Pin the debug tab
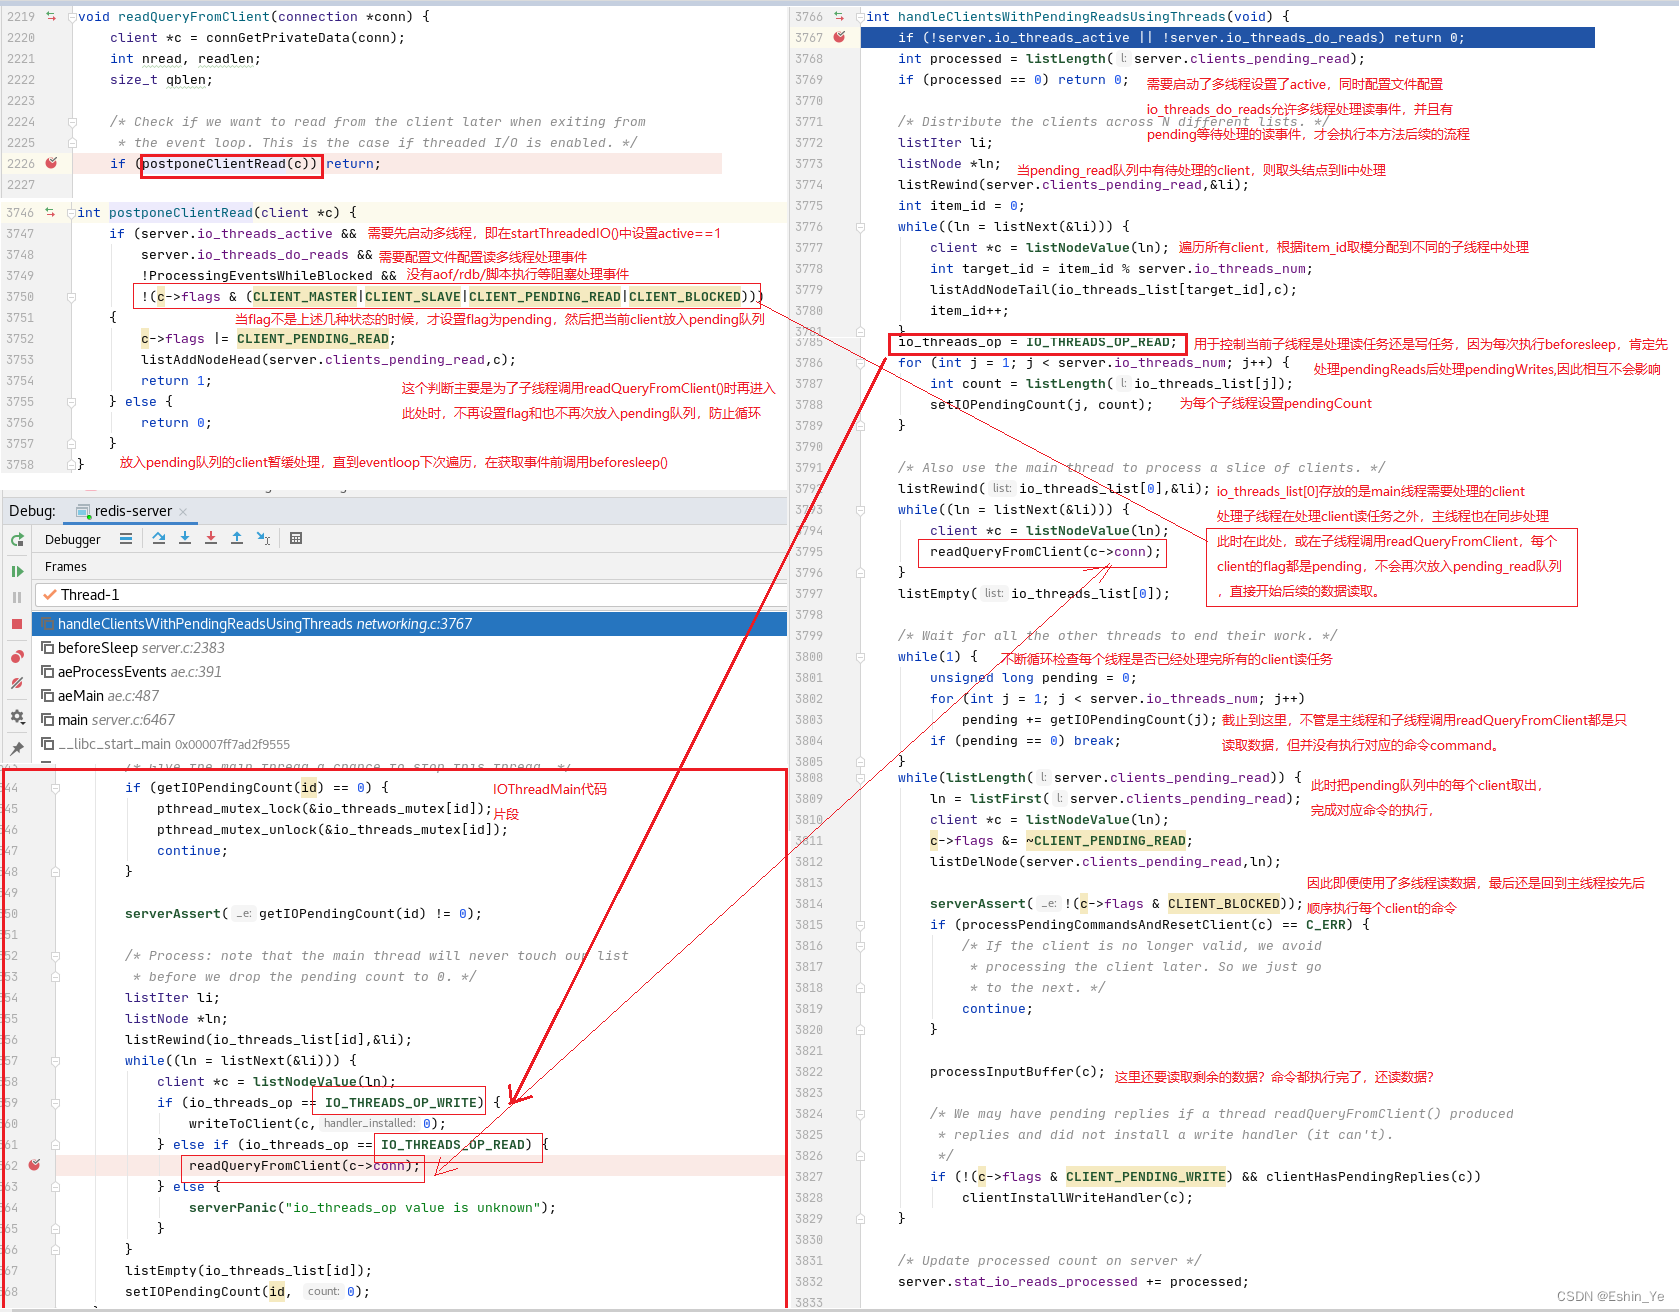 pyautogui.click(x=17, y=748)
